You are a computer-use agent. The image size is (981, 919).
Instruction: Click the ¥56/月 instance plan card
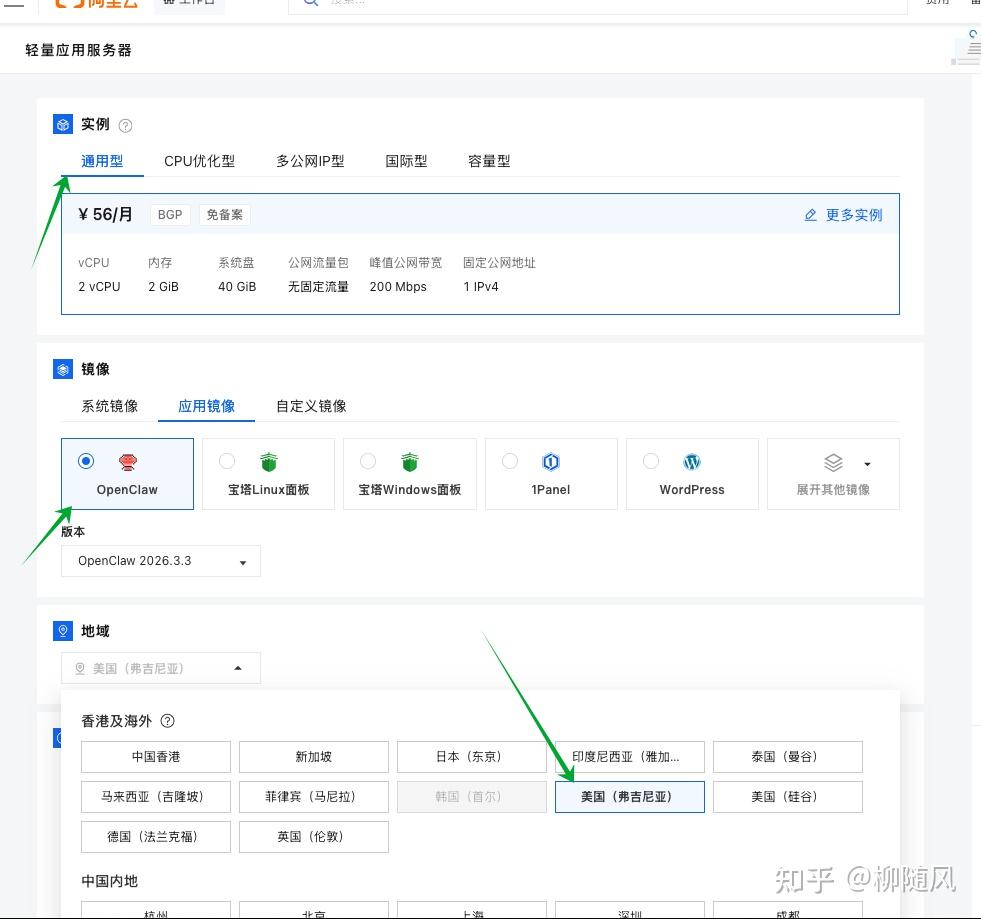point(480,254)
